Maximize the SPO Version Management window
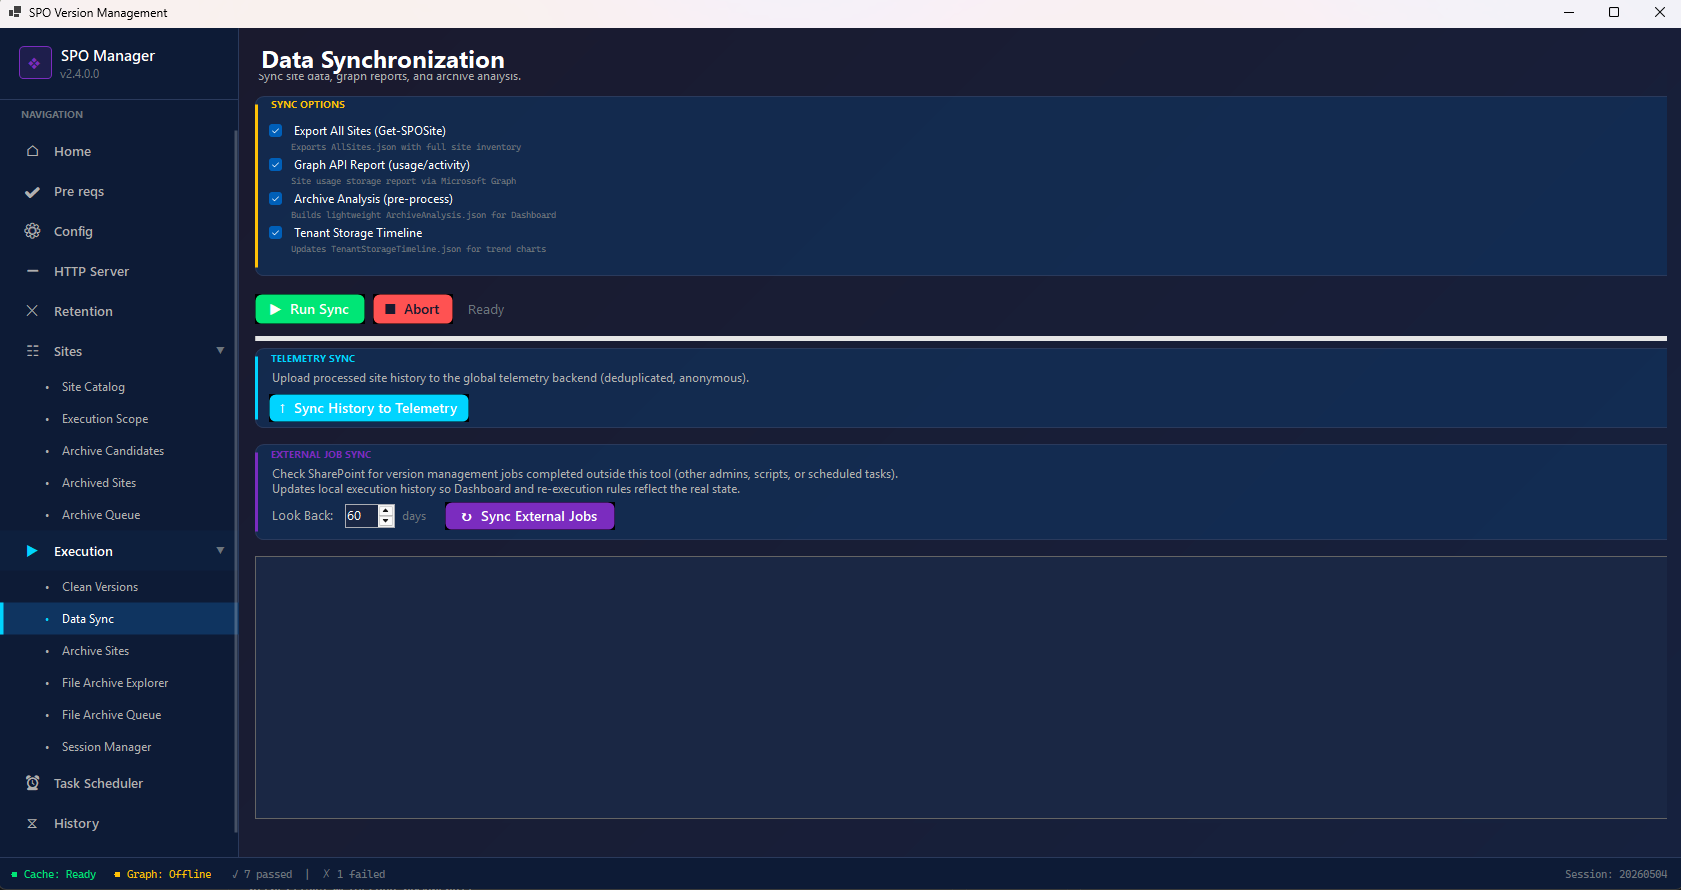Image resolution: width=1681 pixels, height=890 pixels. point(1614,12)
